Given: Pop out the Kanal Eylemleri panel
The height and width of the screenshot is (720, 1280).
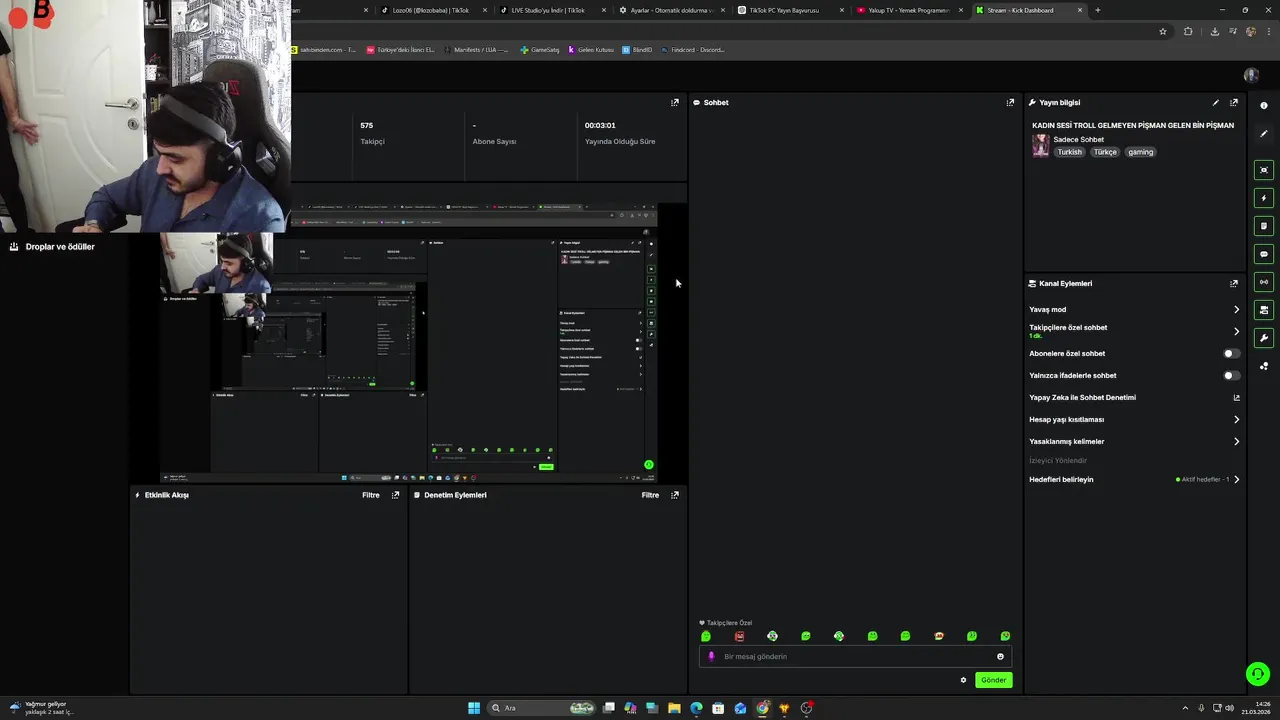Looking at the screenshot, I should click(1234, 283).
